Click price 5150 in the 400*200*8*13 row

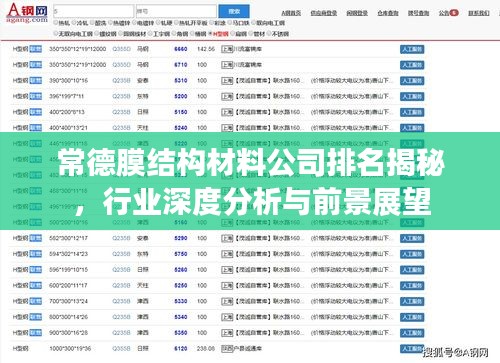(x=181, y=112)
